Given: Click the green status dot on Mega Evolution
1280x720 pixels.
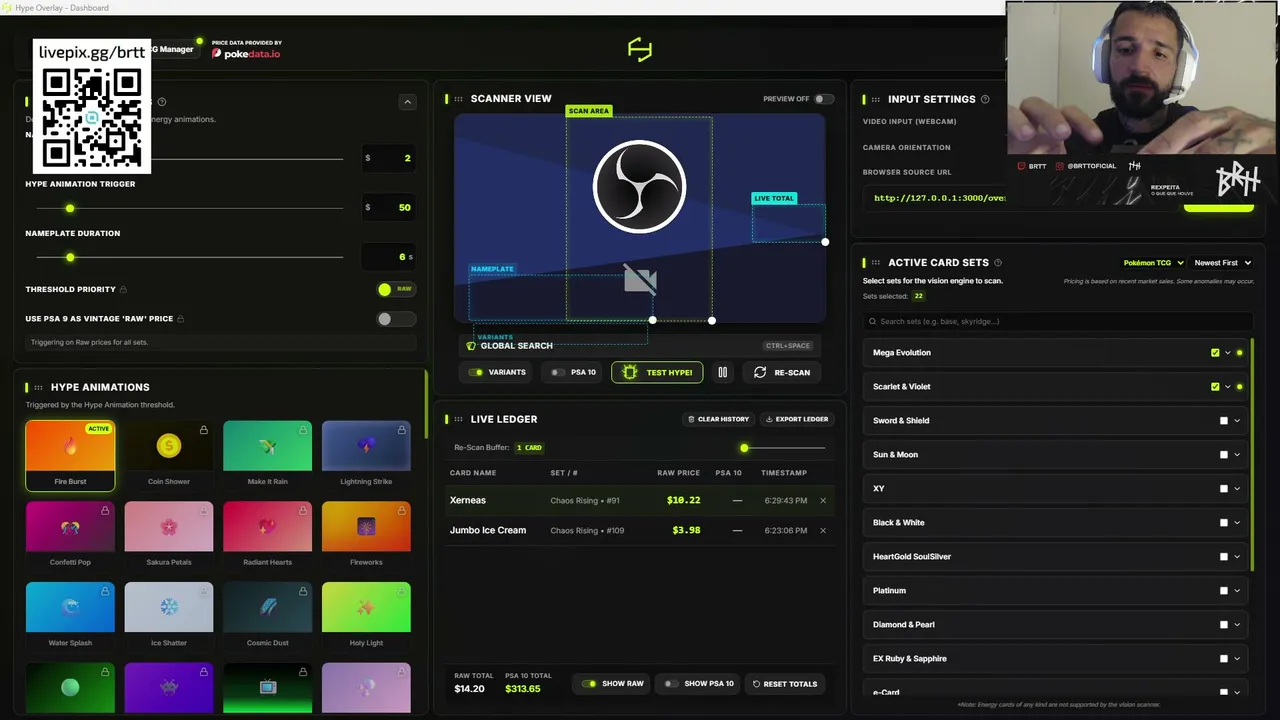Looking at the screenshot, I should [1240, 353].
